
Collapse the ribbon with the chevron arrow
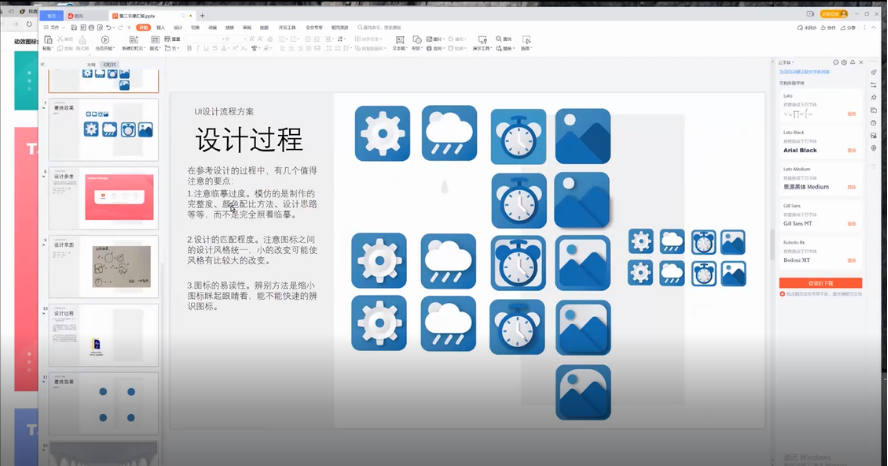point(871,28)
